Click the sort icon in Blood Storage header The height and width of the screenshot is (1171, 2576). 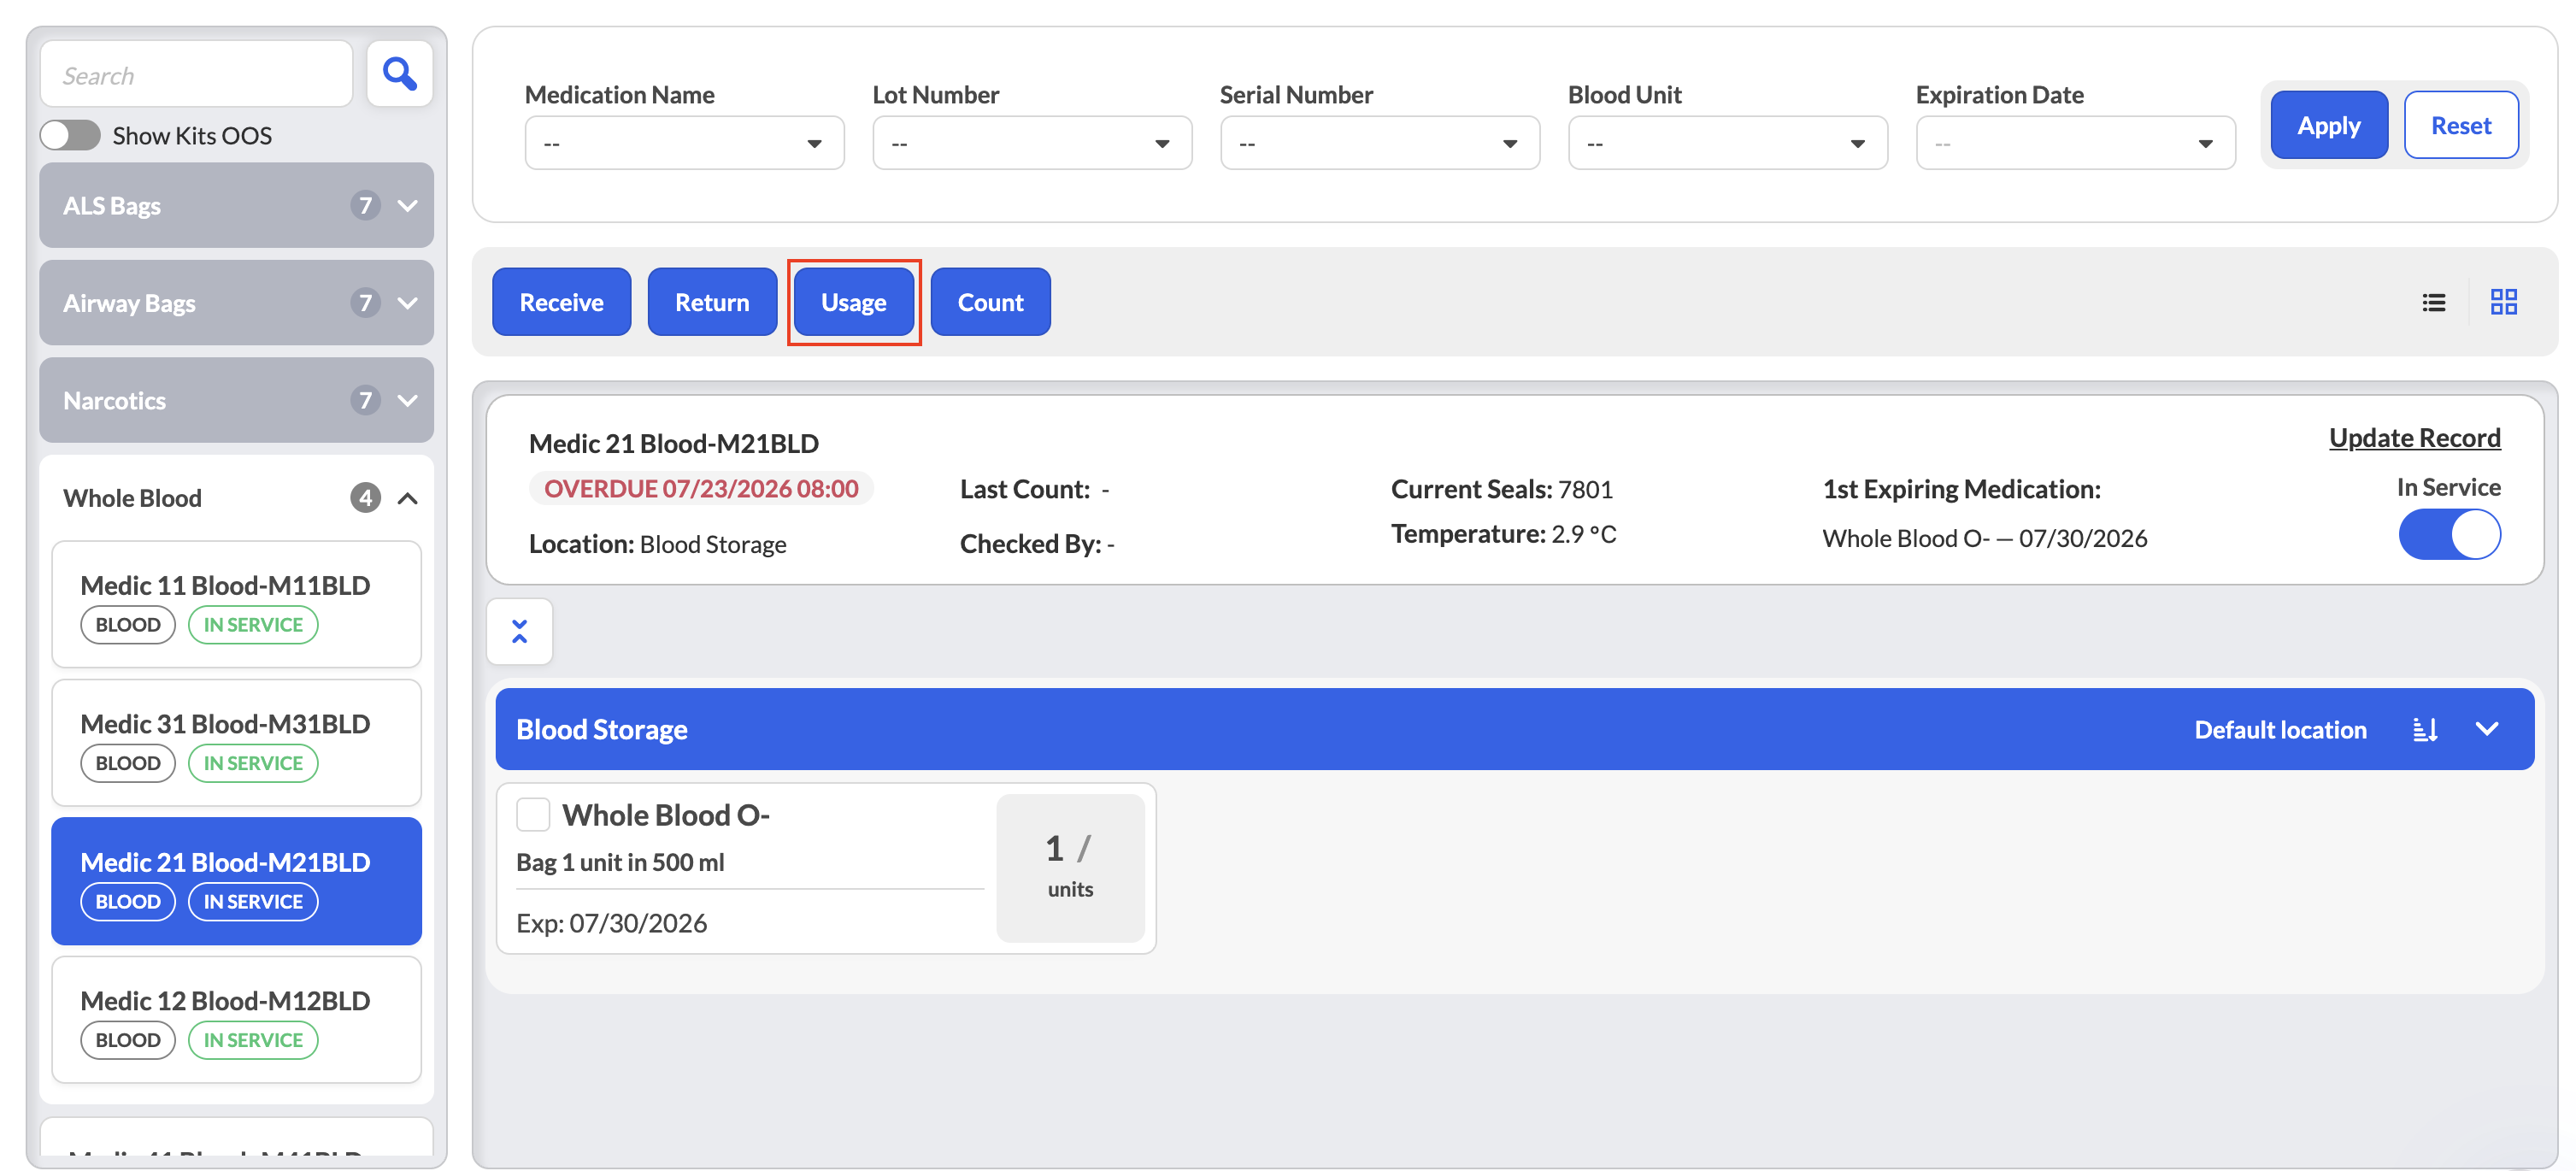pos(2424,729)
